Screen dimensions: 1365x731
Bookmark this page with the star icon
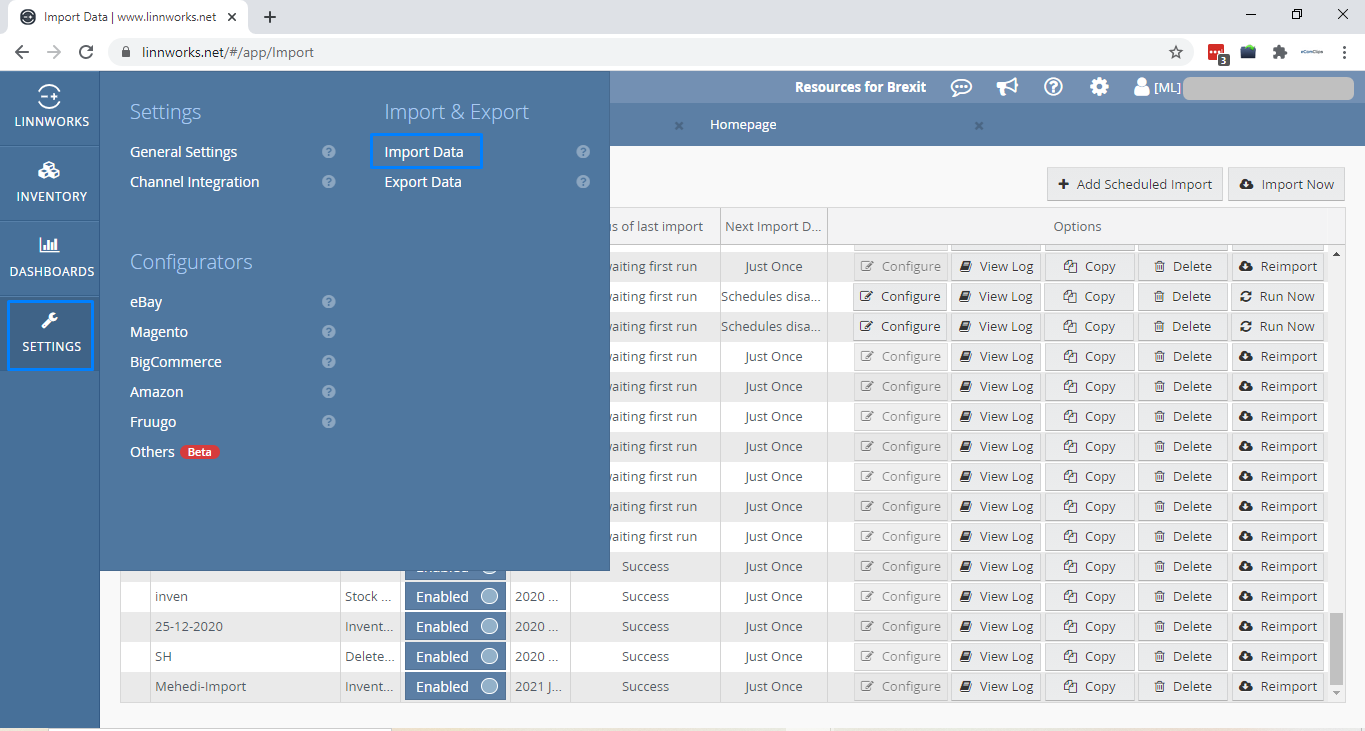tap(1176, 52)
